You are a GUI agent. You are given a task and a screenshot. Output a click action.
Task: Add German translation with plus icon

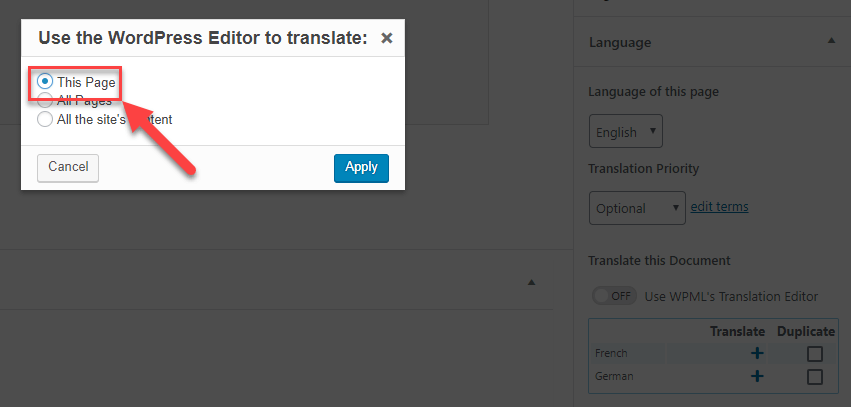coord(757,376)
